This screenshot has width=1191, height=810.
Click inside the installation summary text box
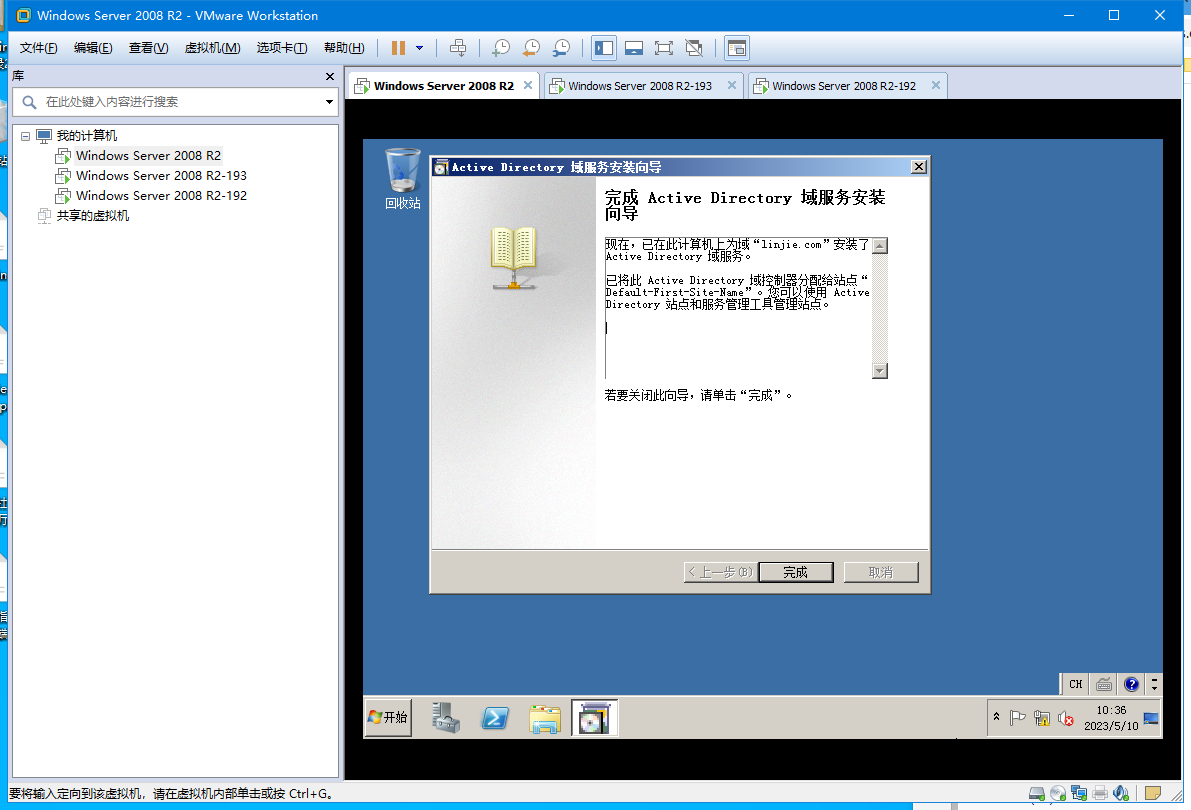[x=738, y=308]
